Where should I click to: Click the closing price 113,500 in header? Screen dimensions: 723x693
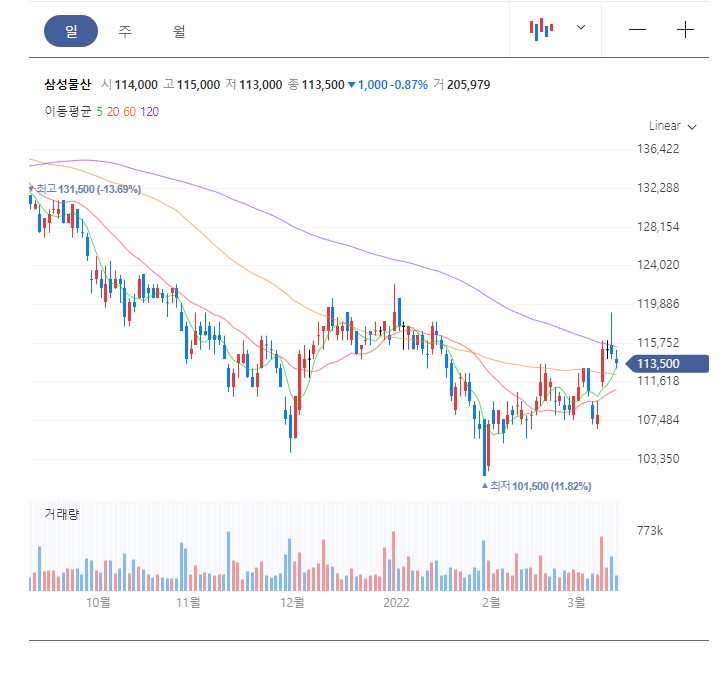click(323, 85)
